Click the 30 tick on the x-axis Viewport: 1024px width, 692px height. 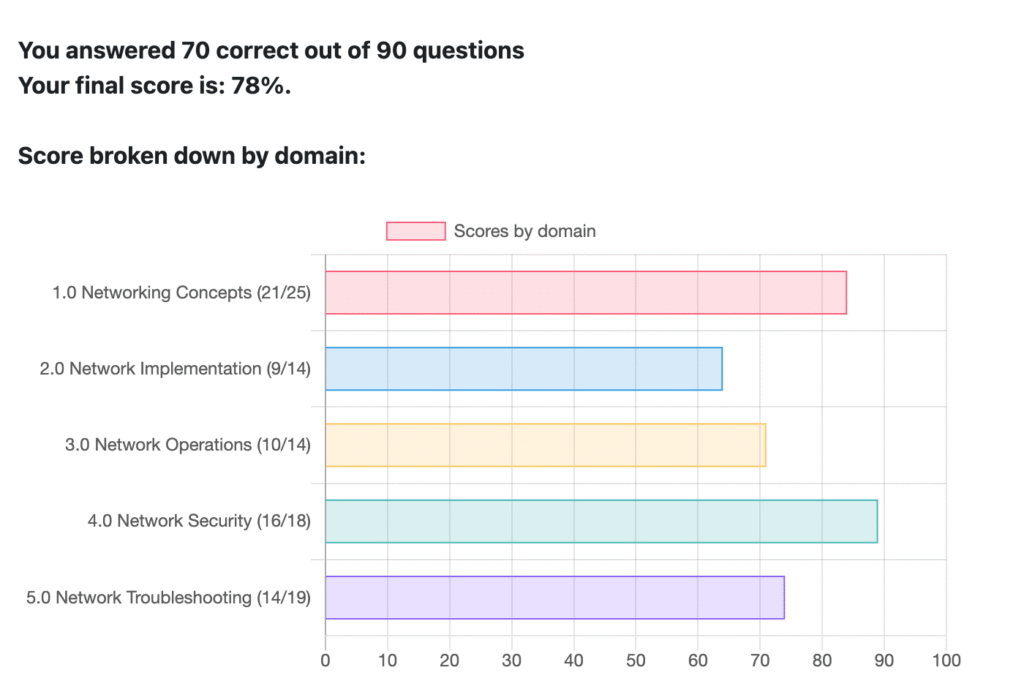(511, 660)
